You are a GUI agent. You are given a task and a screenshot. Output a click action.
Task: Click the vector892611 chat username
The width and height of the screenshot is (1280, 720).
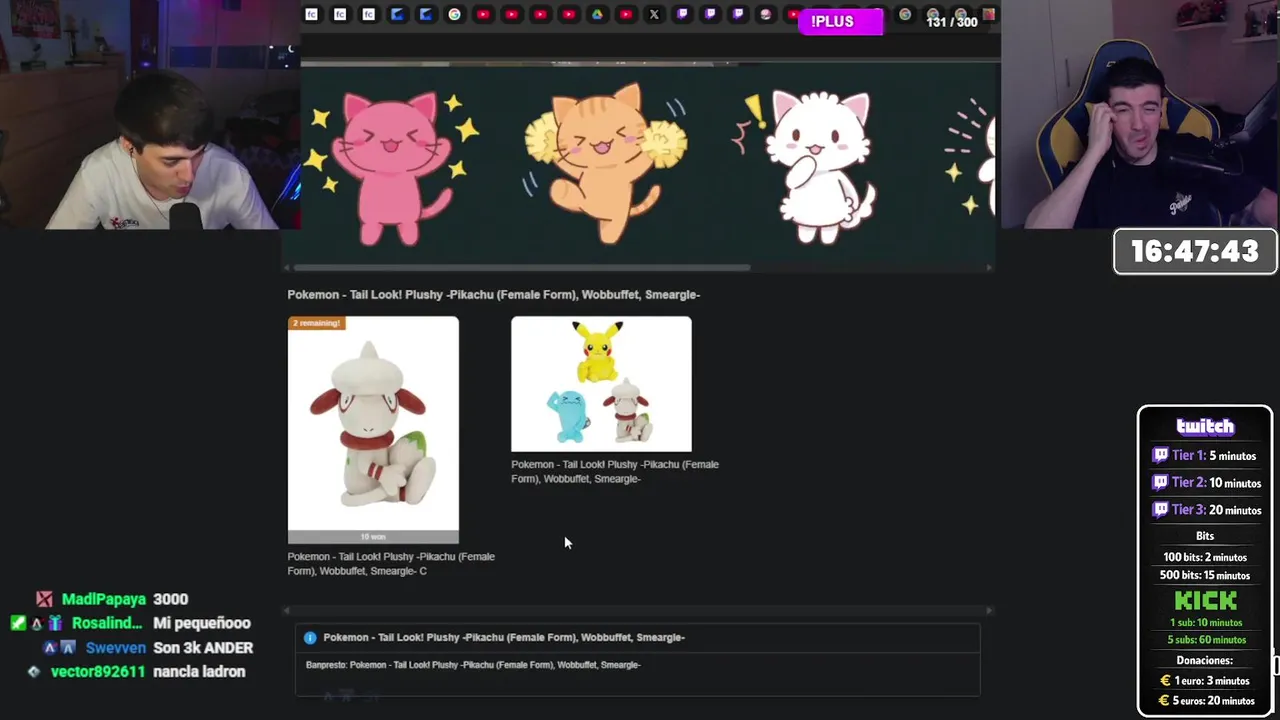tap(98, 672)
